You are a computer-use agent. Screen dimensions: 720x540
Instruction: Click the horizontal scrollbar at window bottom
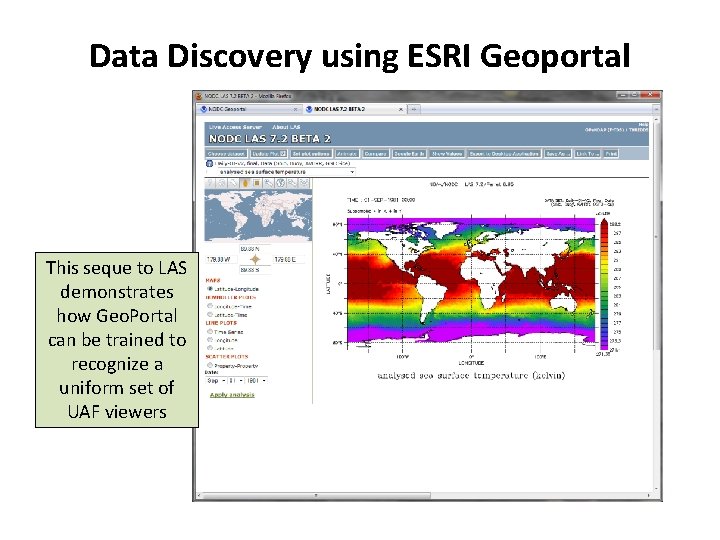click(x=316, y=495)
